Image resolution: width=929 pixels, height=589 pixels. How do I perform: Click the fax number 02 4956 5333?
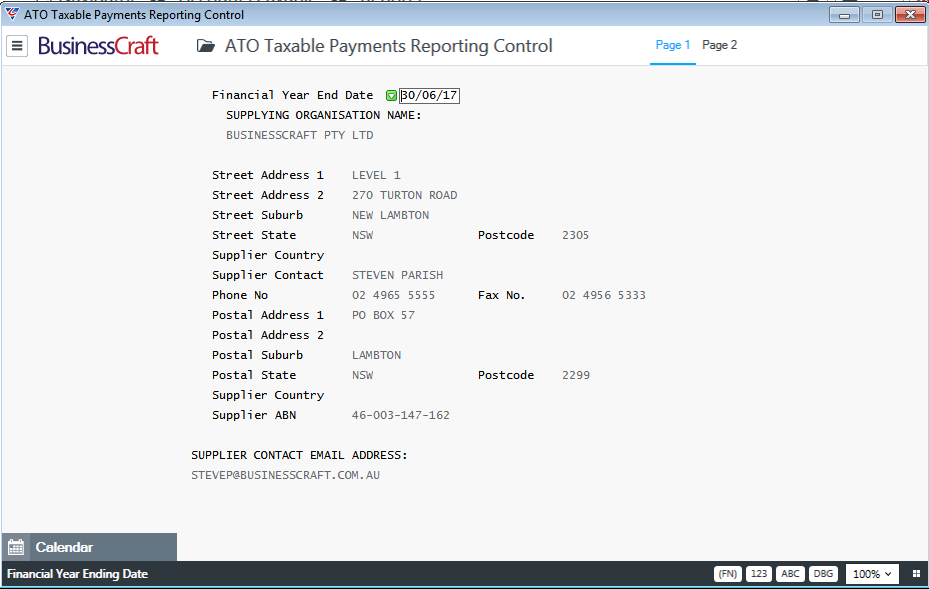604,295
